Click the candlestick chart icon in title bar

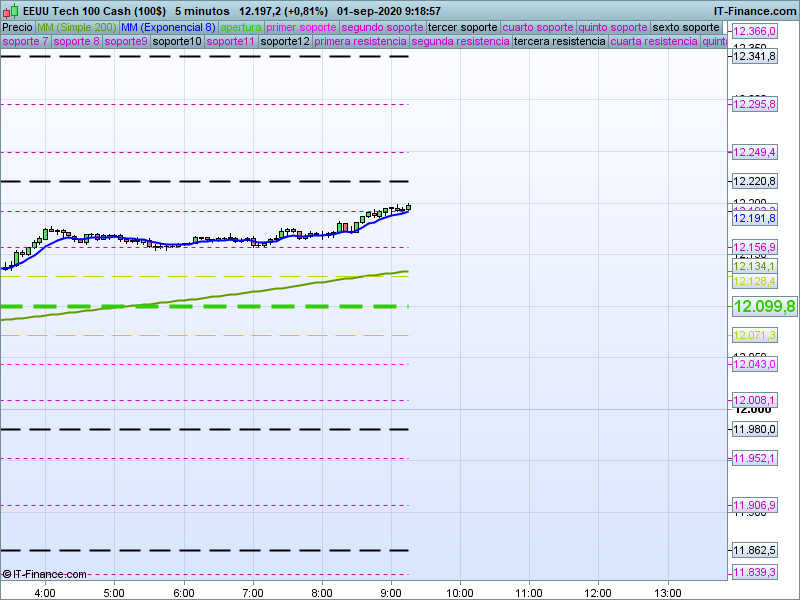click(x=10, y=10)
